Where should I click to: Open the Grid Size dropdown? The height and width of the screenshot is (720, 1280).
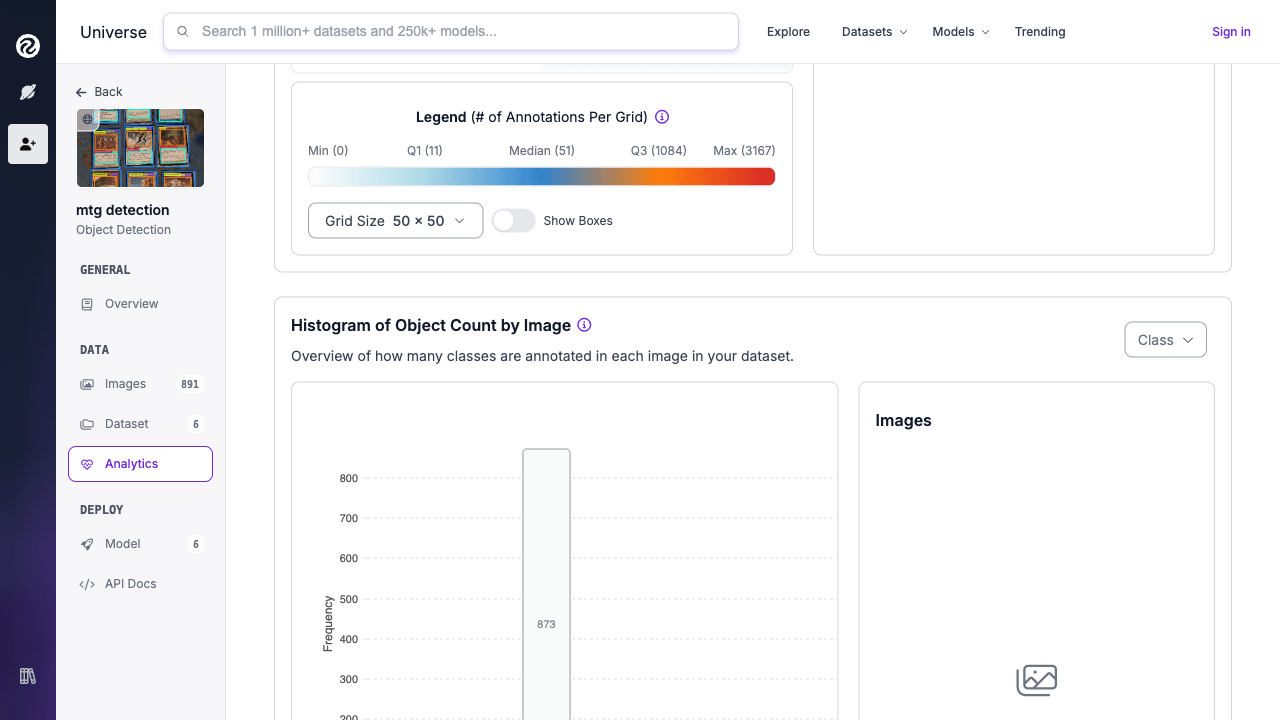395,220
